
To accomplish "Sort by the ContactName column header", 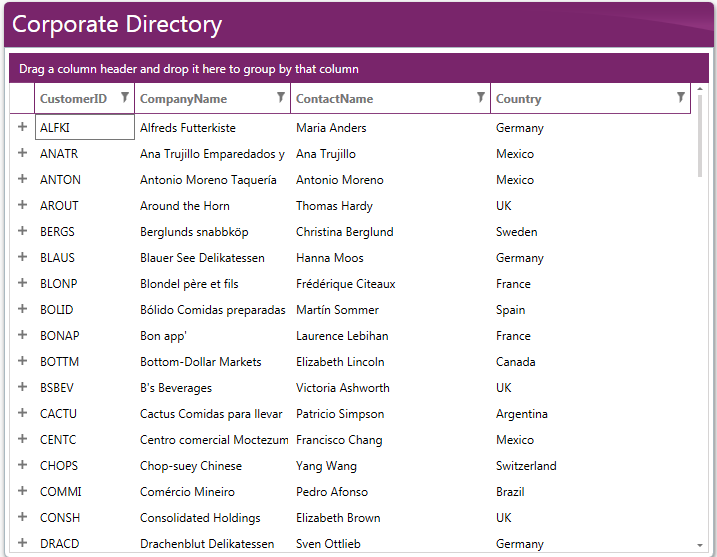I will (334, 99).
